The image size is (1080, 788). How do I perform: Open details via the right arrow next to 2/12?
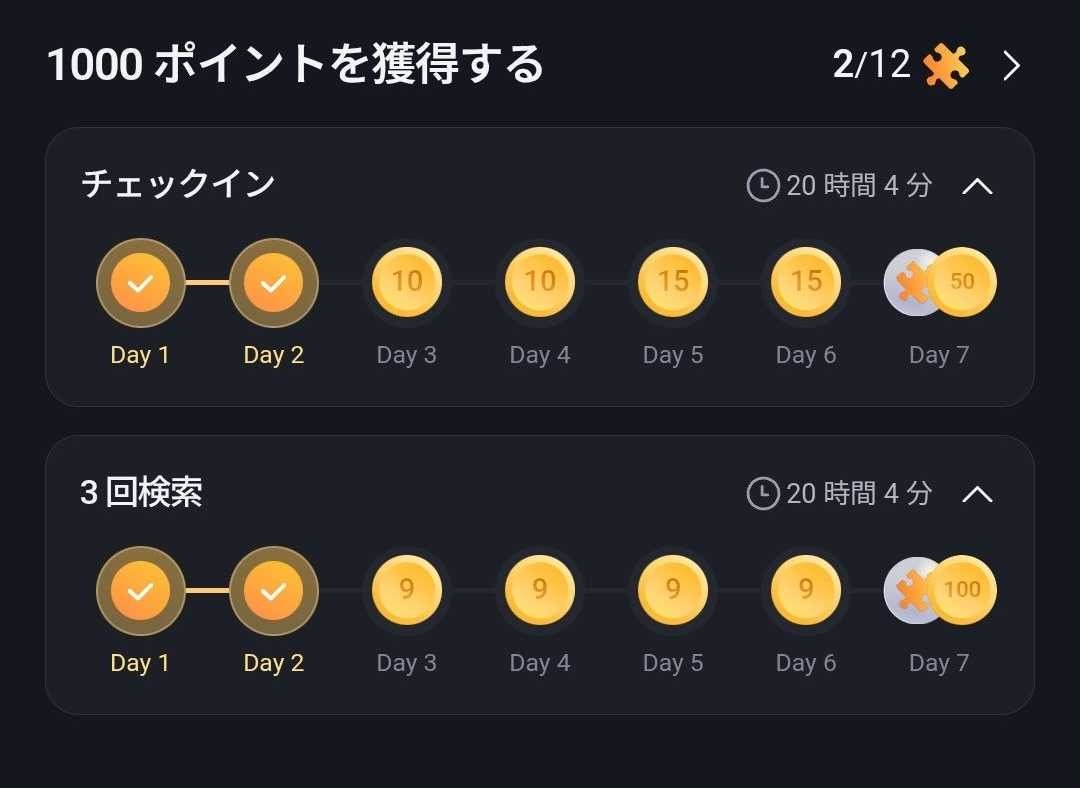1010,64
